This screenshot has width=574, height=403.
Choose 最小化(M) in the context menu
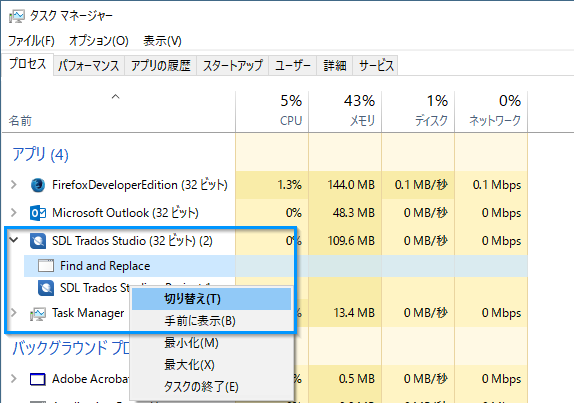pos(211,343)
